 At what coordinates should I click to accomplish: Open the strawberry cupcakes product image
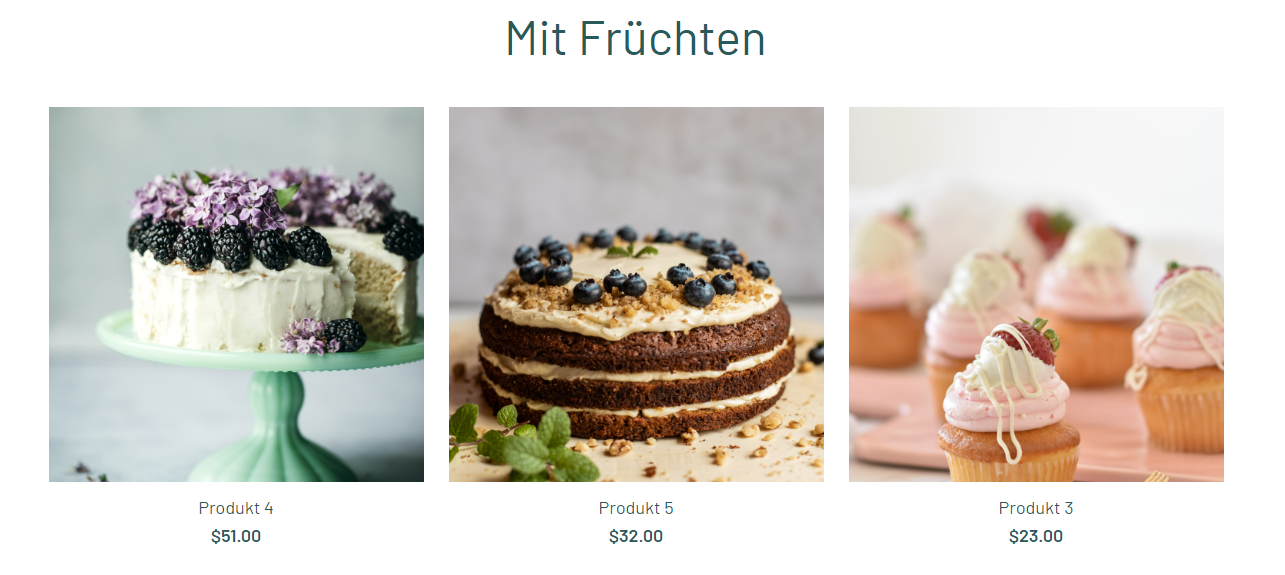coord(1036,294)
